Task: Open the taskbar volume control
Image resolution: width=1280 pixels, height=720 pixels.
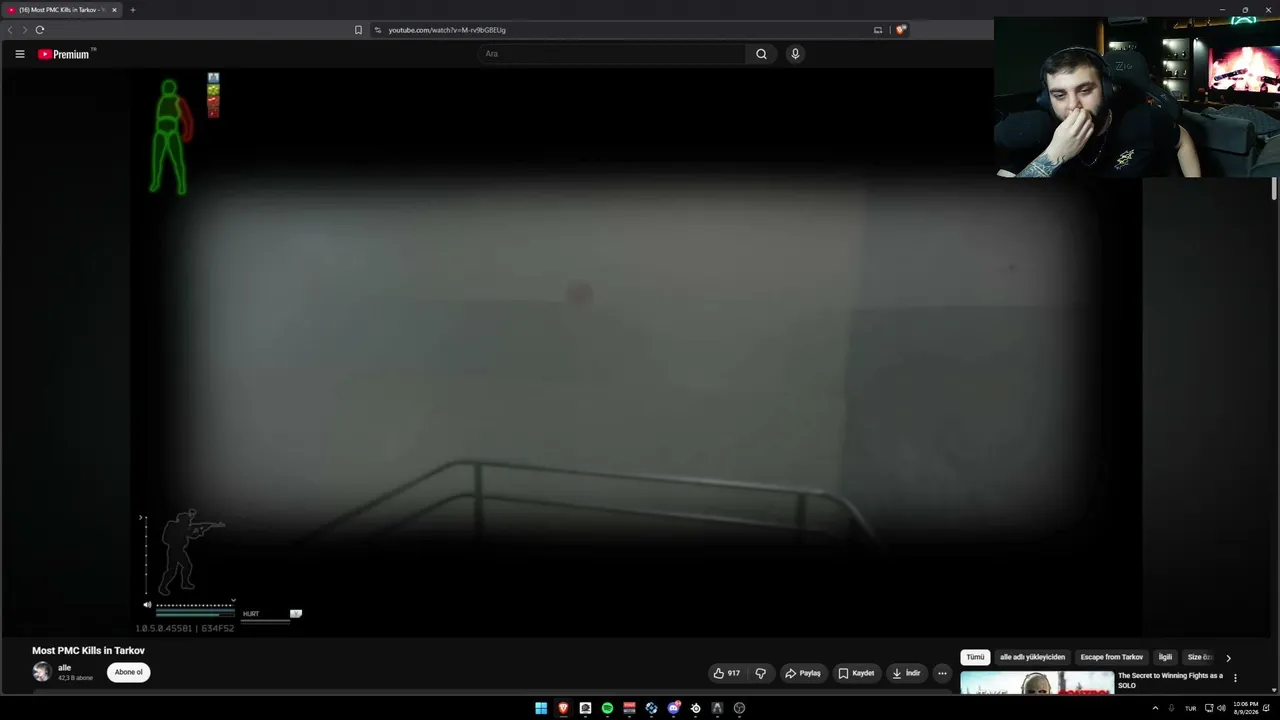Action: (1221, 708)
